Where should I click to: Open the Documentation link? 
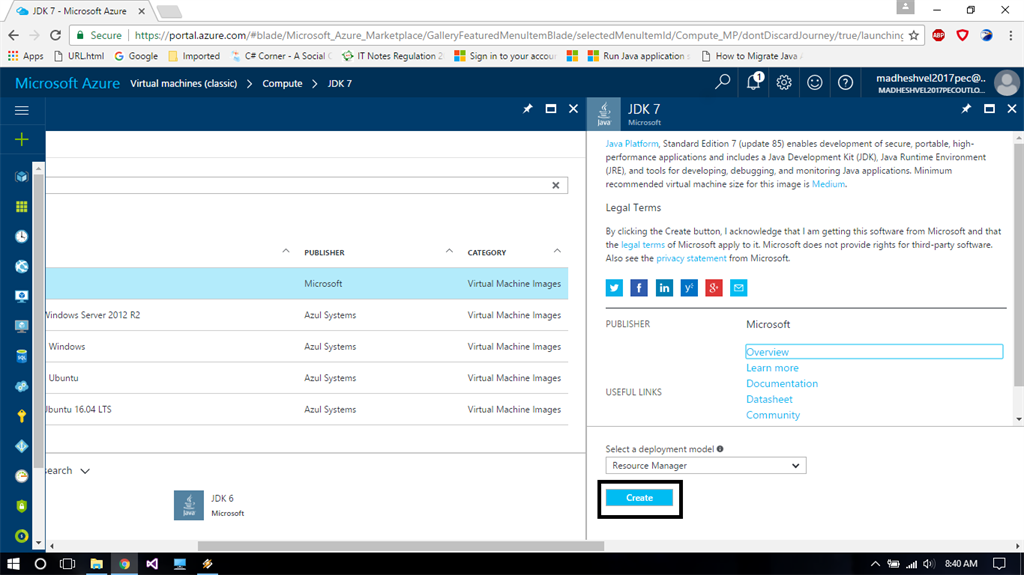pyautogui.click(x=782, y=384)
